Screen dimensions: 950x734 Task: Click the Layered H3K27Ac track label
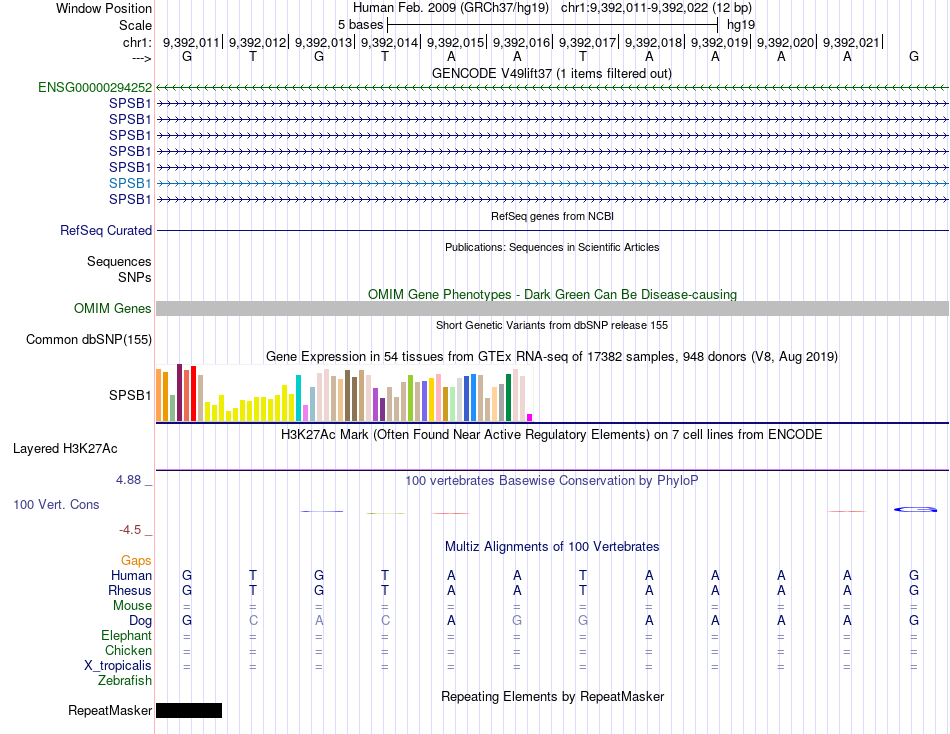tap(65, 449)
